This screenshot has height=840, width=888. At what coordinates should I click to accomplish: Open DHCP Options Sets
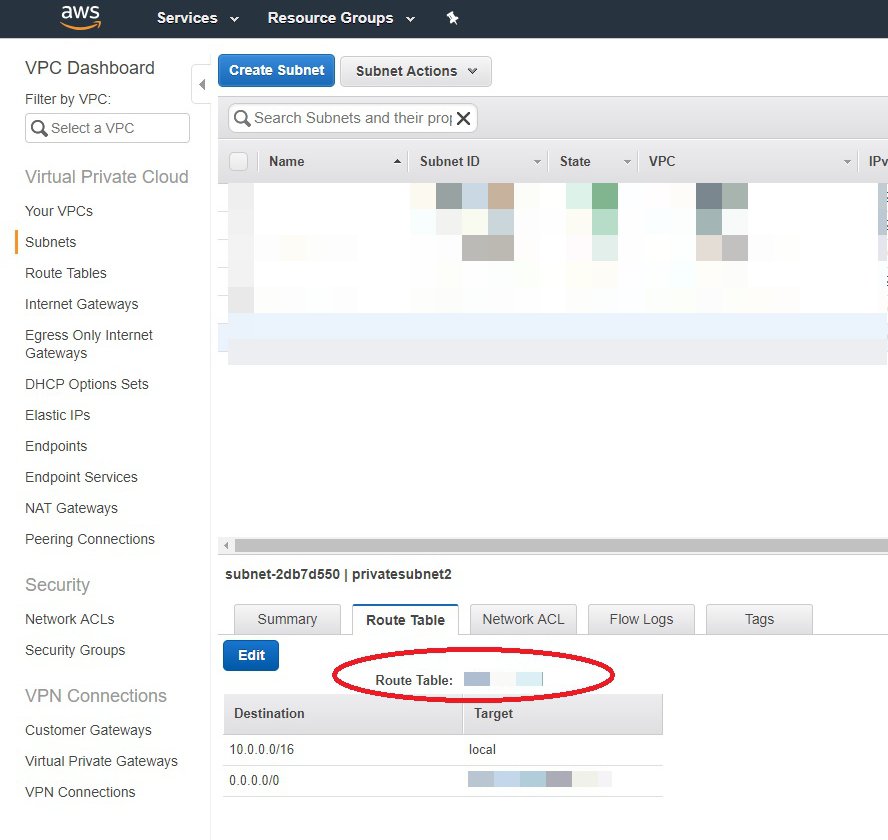(87, 384)
